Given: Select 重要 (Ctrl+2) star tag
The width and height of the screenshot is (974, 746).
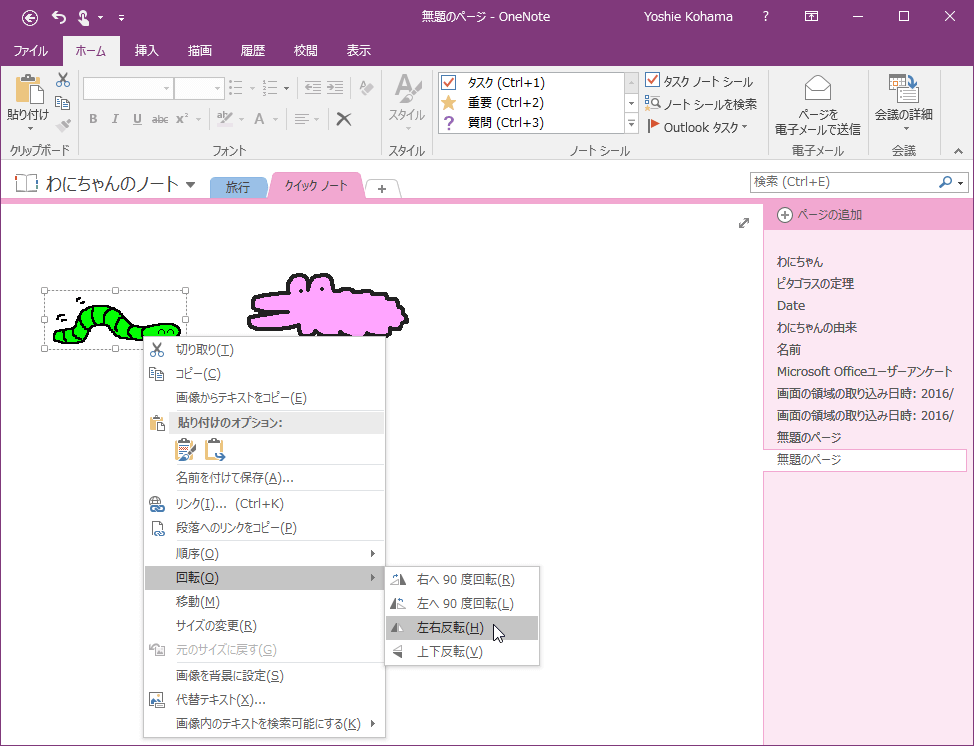Looking at the screenshot, I should pos(530,102).
